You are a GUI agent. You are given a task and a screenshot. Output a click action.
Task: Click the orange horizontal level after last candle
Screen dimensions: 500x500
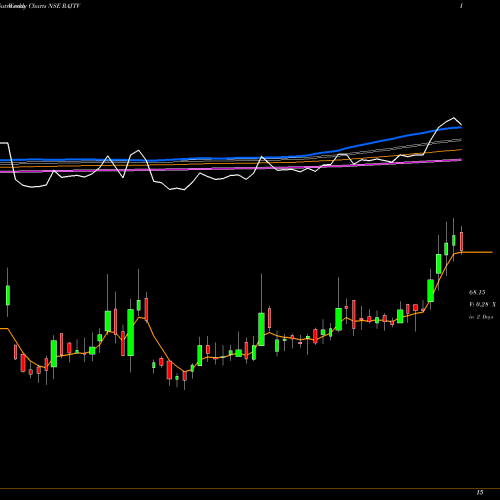tap(477, 252)
